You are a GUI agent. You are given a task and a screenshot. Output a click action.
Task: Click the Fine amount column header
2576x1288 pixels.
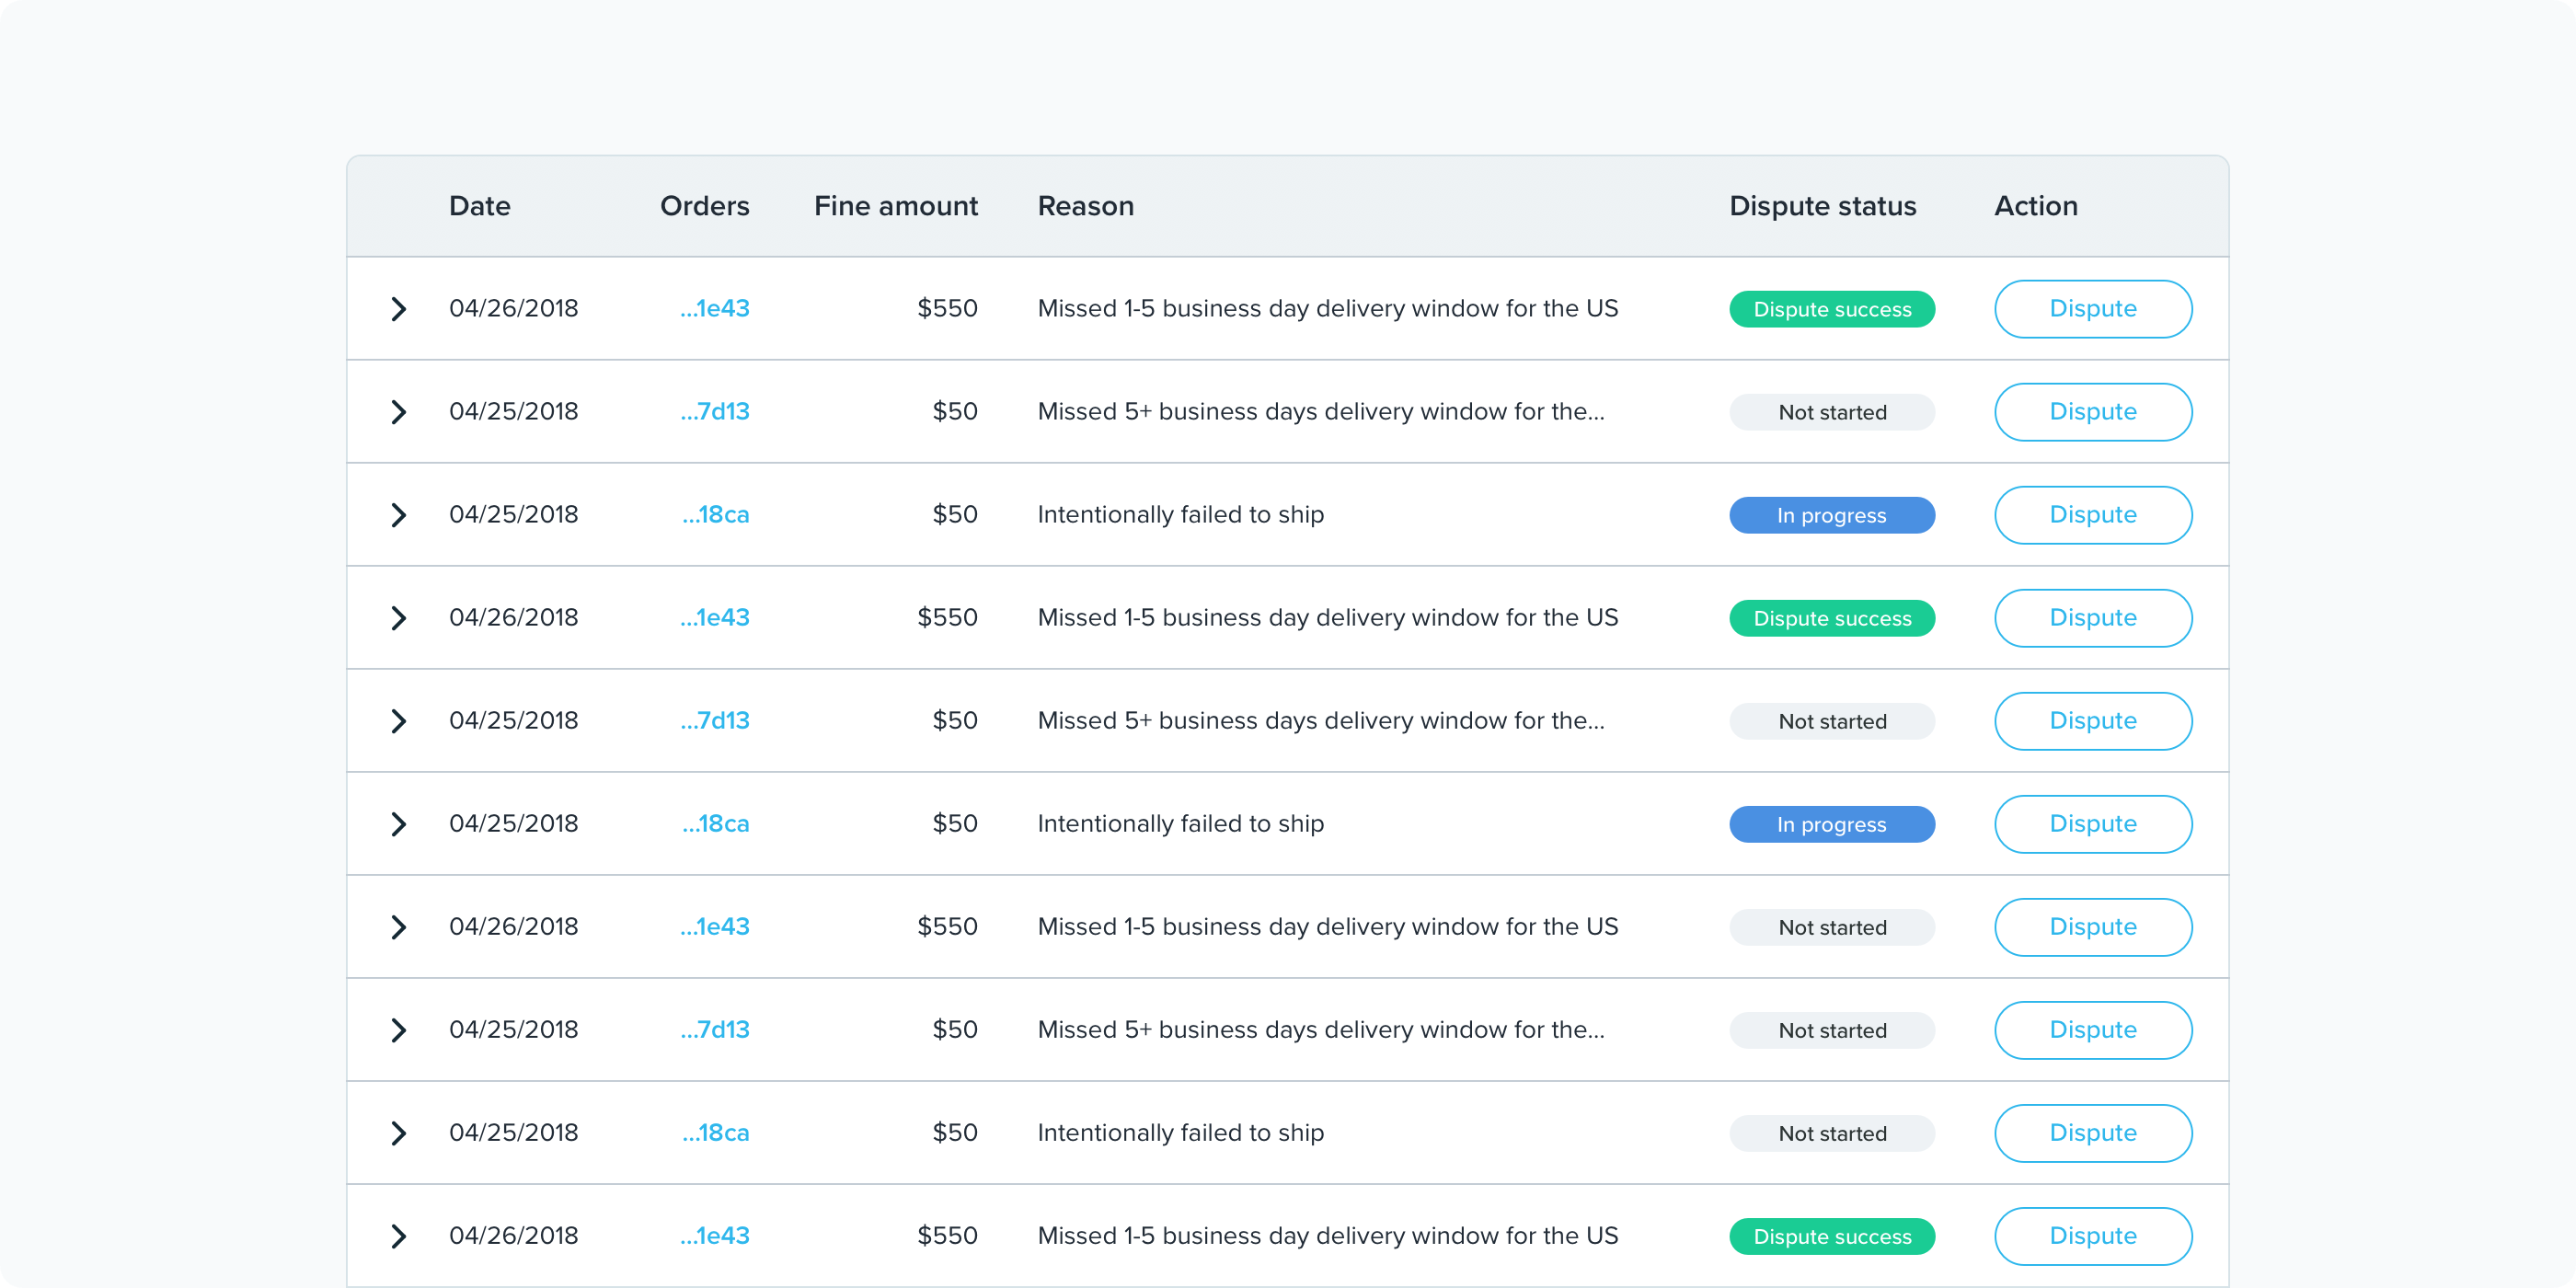tap(895, 206)
